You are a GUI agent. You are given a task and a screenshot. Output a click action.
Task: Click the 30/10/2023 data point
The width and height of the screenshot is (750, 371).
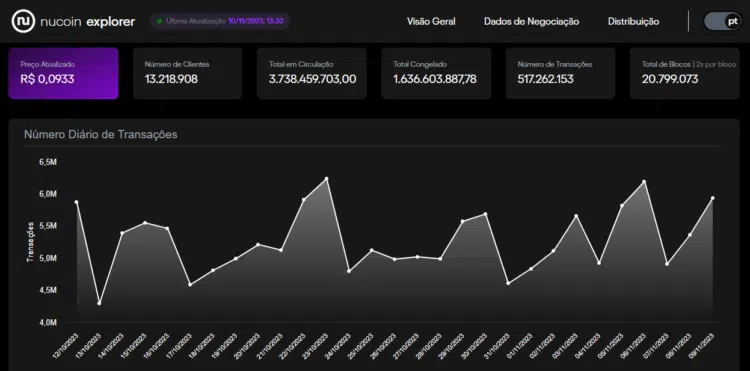[485, 214]
